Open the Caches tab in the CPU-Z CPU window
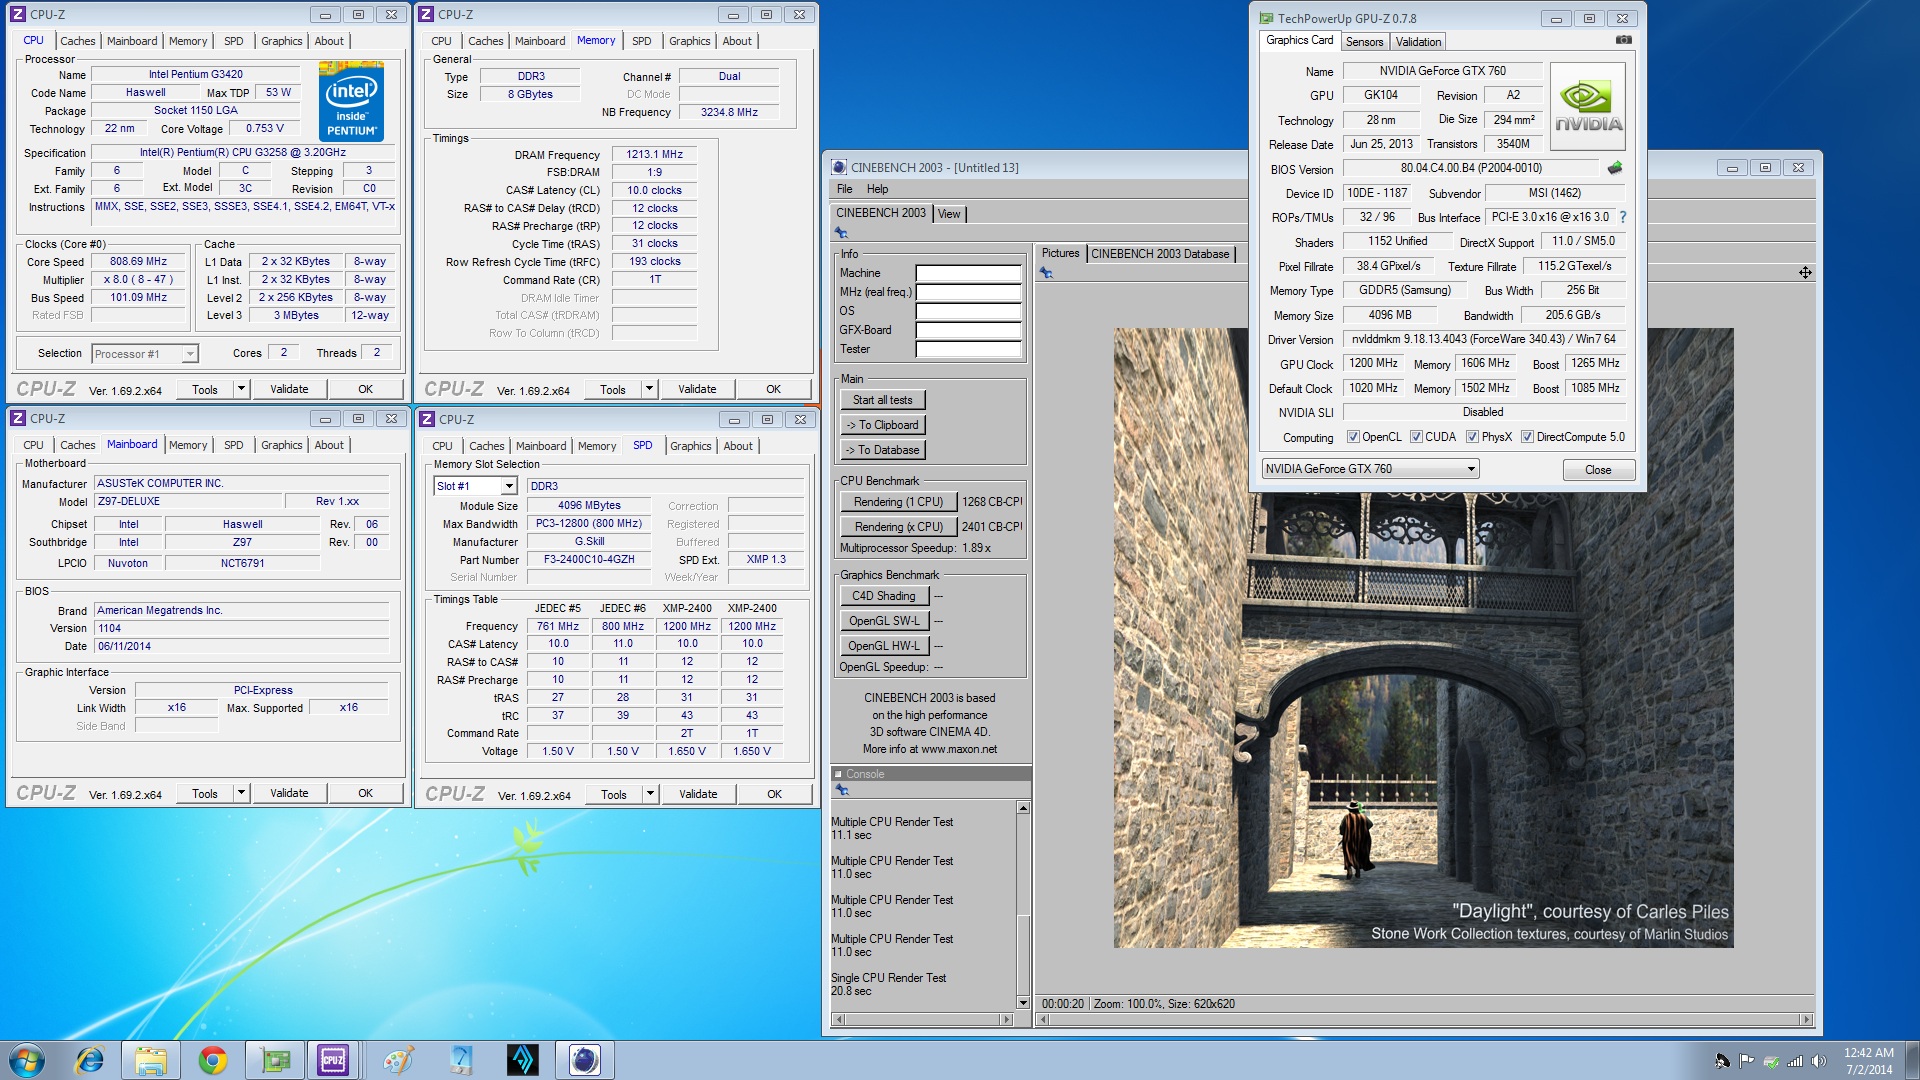1920x1080 pixels. (x=77, y=41)
